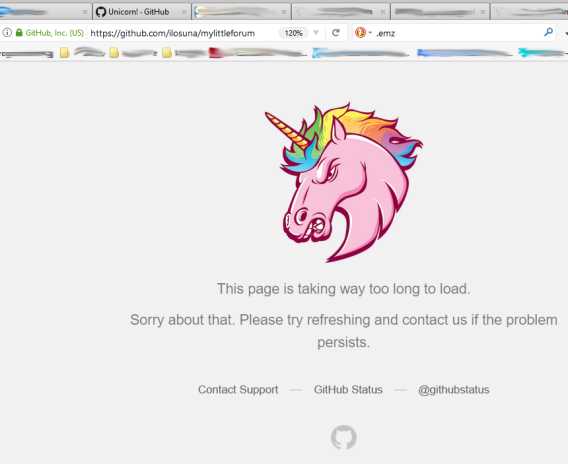Open the Contact Support link
The height and width of the screenshot is (464, 568).
(x=238, y=389)
